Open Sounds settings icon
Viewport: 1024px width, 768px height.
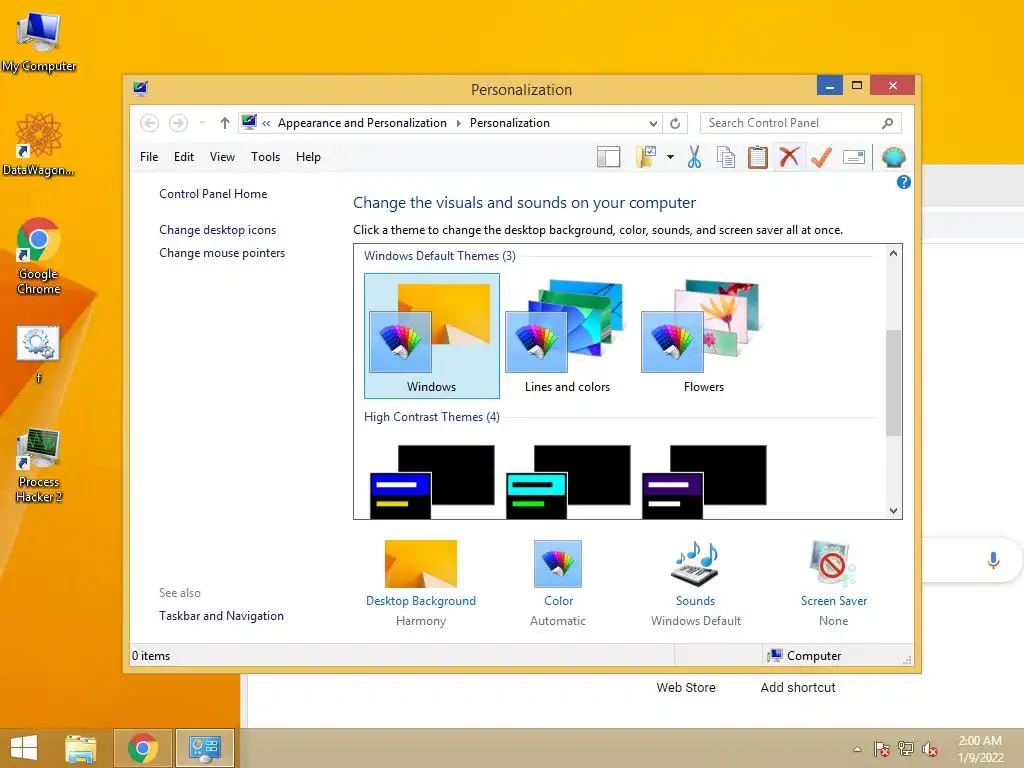(x=696, y=564)
